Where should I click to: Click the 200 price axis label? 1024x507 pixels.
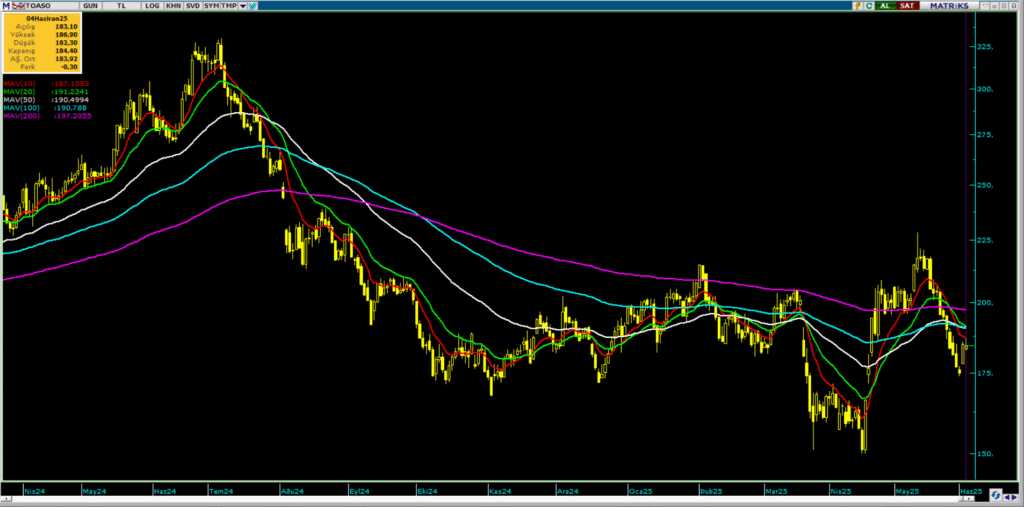985,303
